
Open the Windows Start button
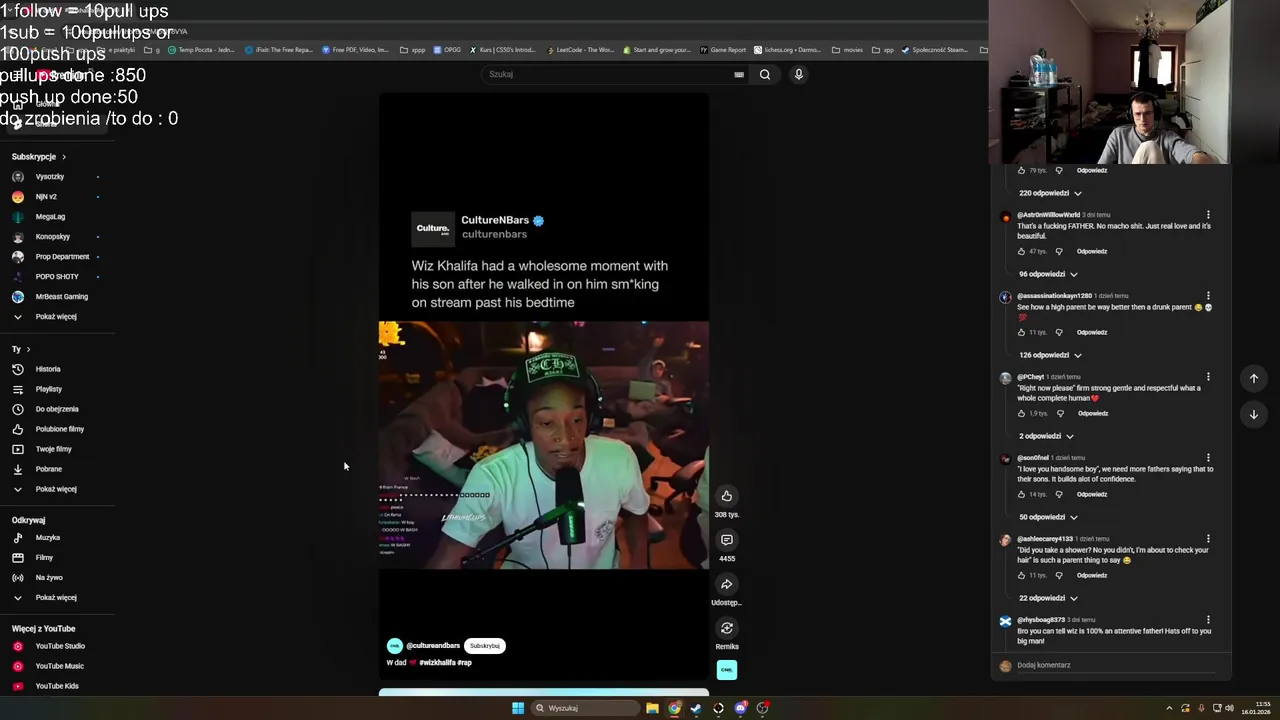(x=518, y=708)
